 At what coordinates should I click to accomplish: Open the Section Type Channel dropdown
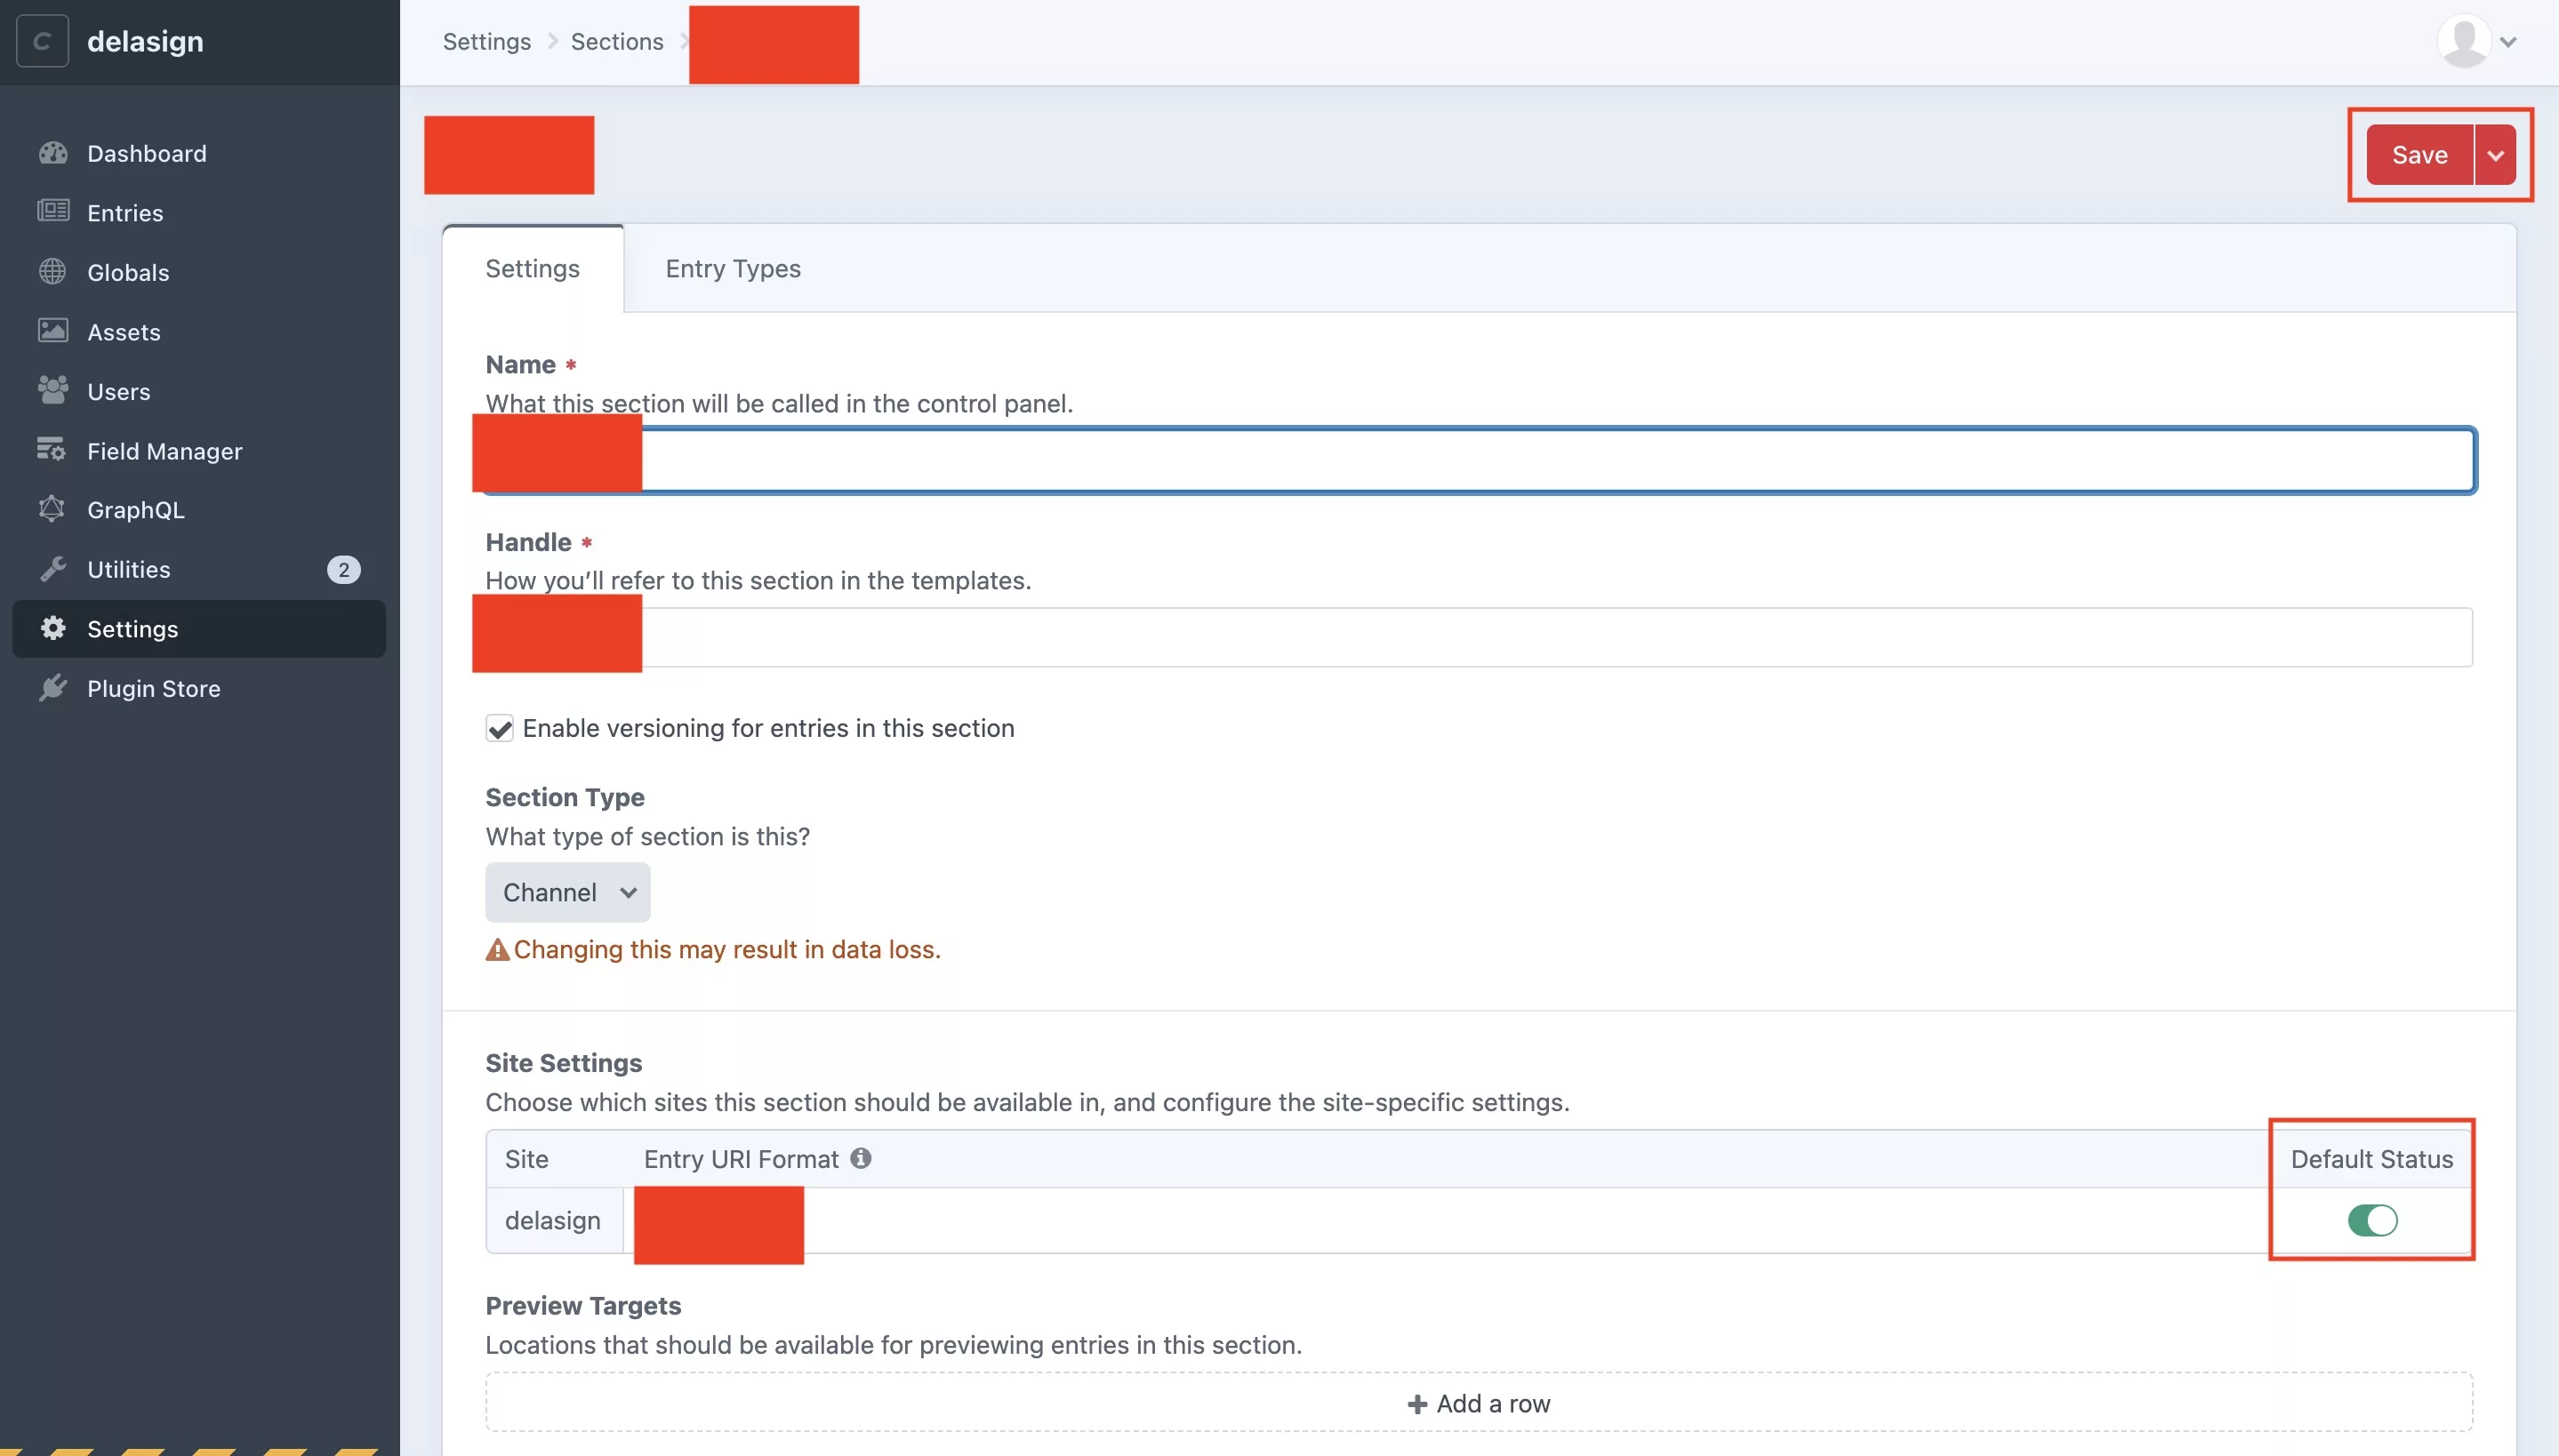coord(568,892)
